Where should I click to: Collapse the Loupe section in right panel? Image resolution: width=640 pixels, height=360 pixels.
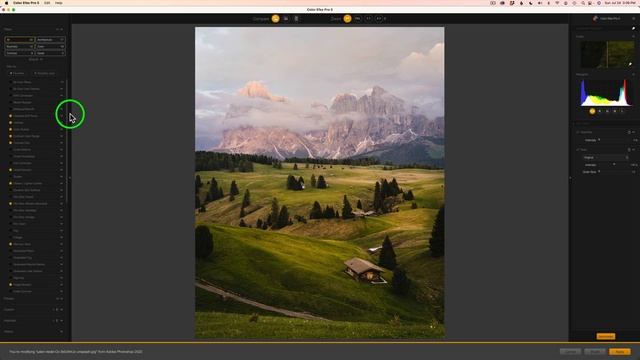[x=633, y=37]
